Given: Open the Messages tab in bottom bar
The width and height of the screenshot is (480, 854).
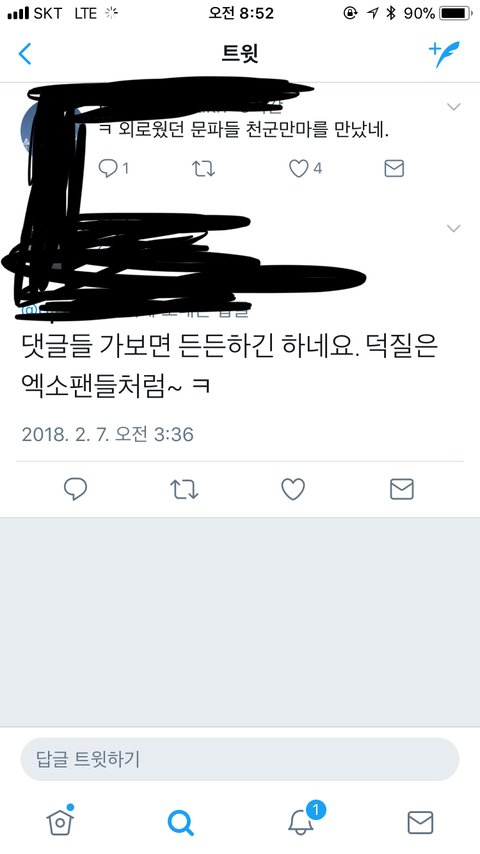Looking at the screenshot, I should coord(421,822).
